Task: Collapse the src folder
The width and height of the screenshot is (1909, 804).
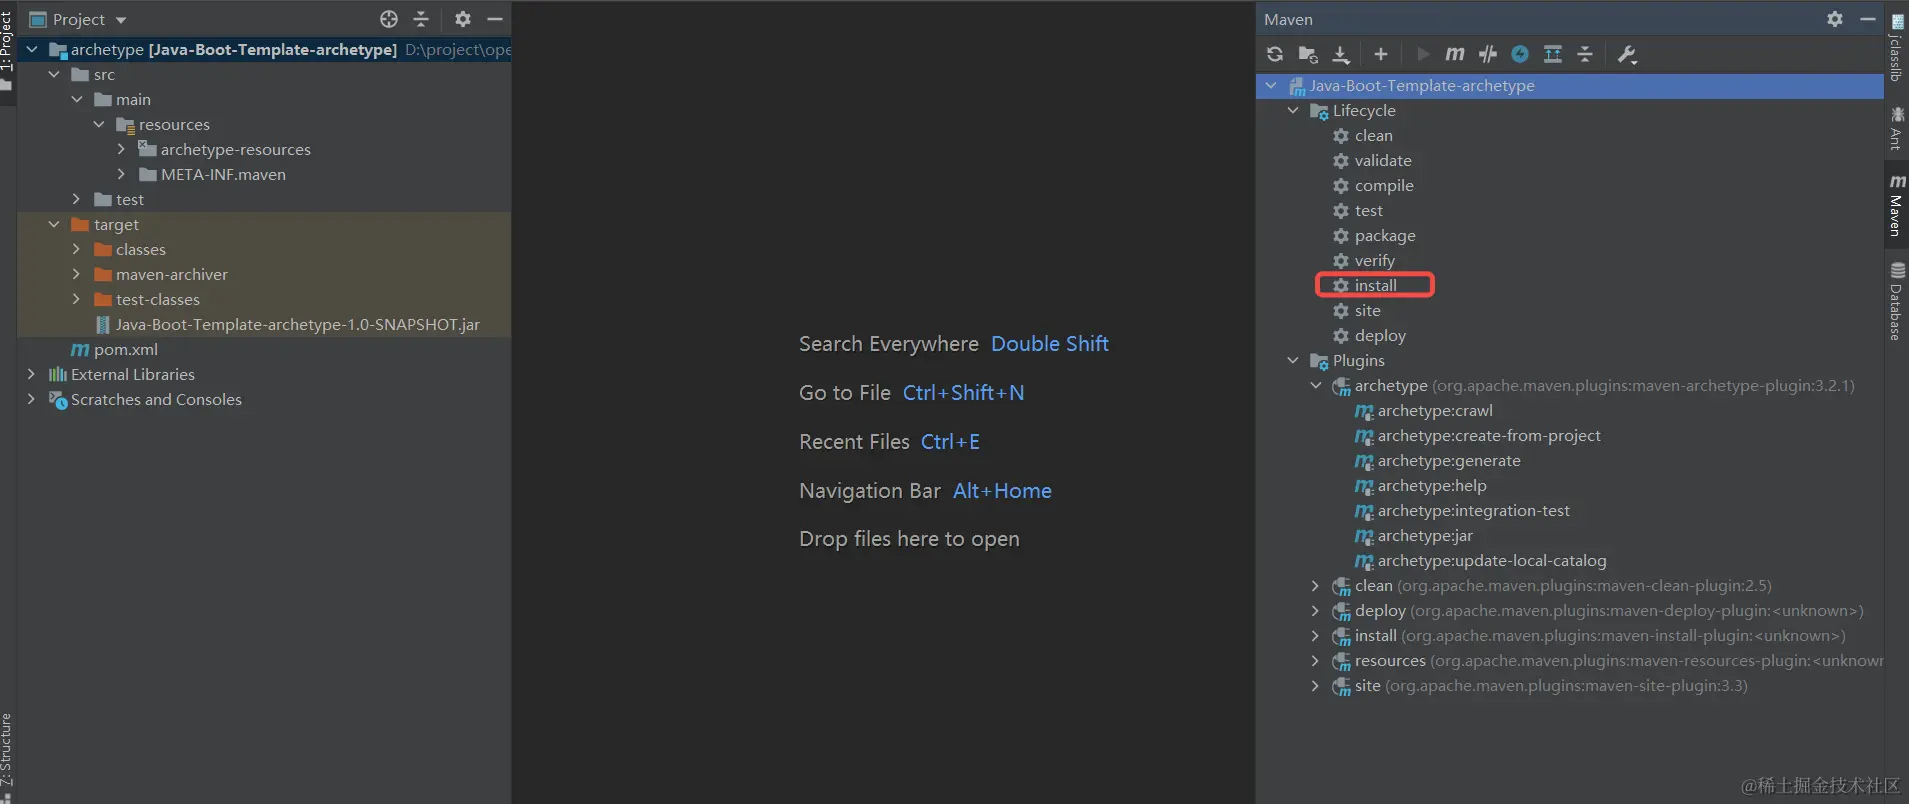Action: [x=54, y=74]
